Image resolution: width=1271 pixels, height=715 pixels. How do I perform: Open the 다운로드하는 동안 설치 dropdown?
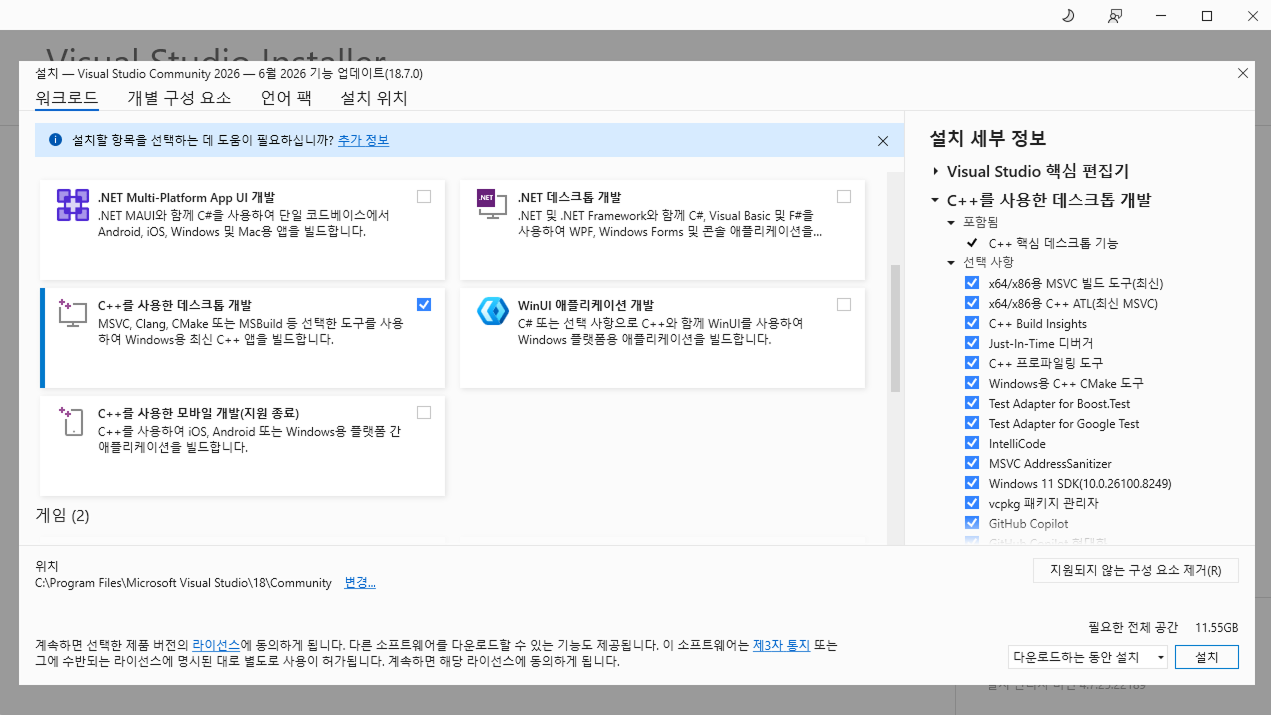point(1088,657)
